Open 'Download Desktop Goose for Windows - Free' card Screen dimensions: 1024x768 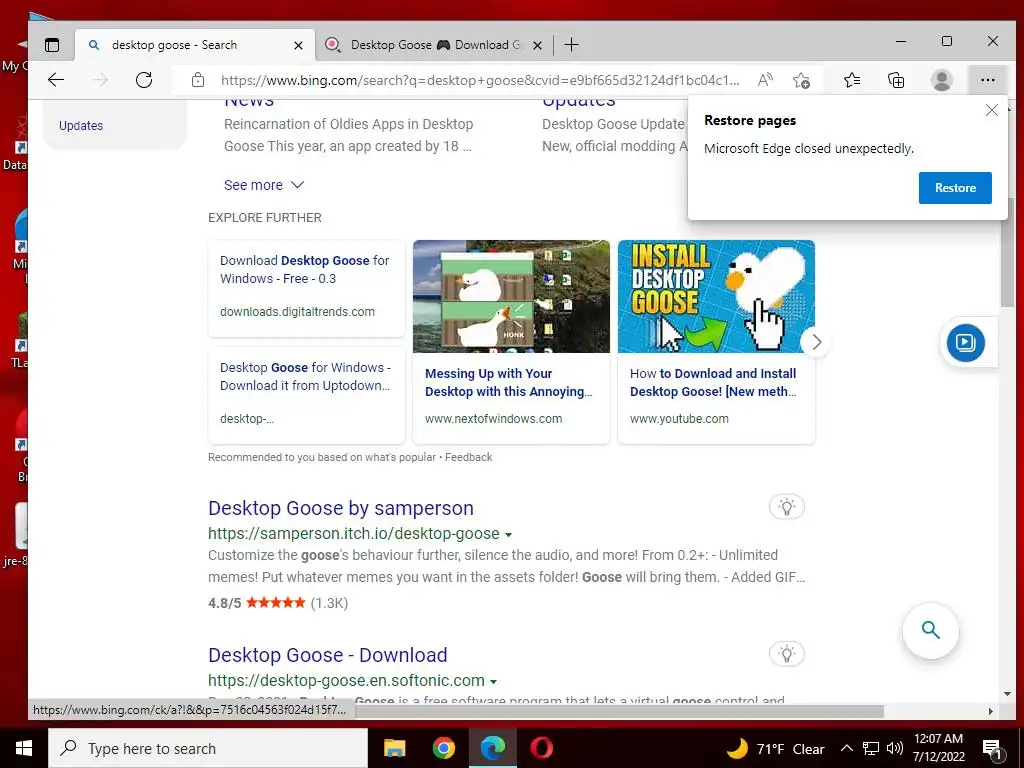(306, 288)
